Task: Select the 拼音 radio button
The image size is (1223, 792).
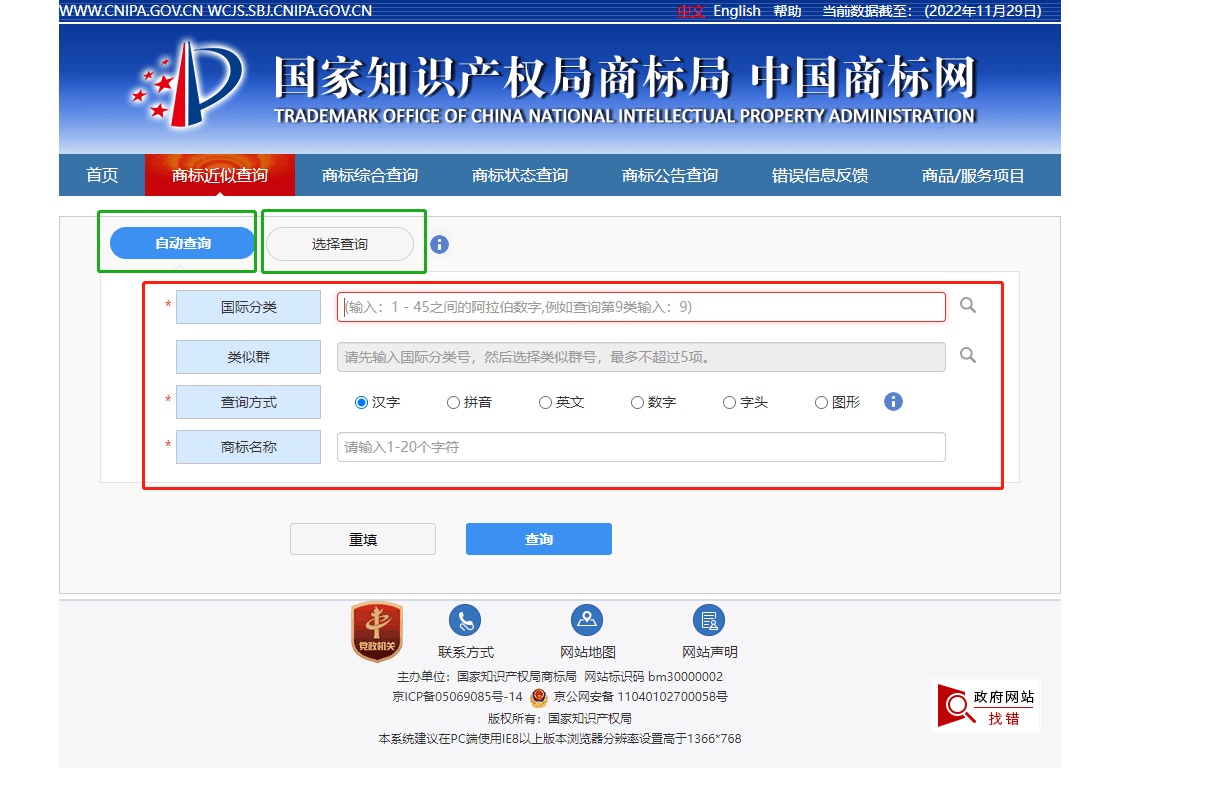Action: (453, 402)
